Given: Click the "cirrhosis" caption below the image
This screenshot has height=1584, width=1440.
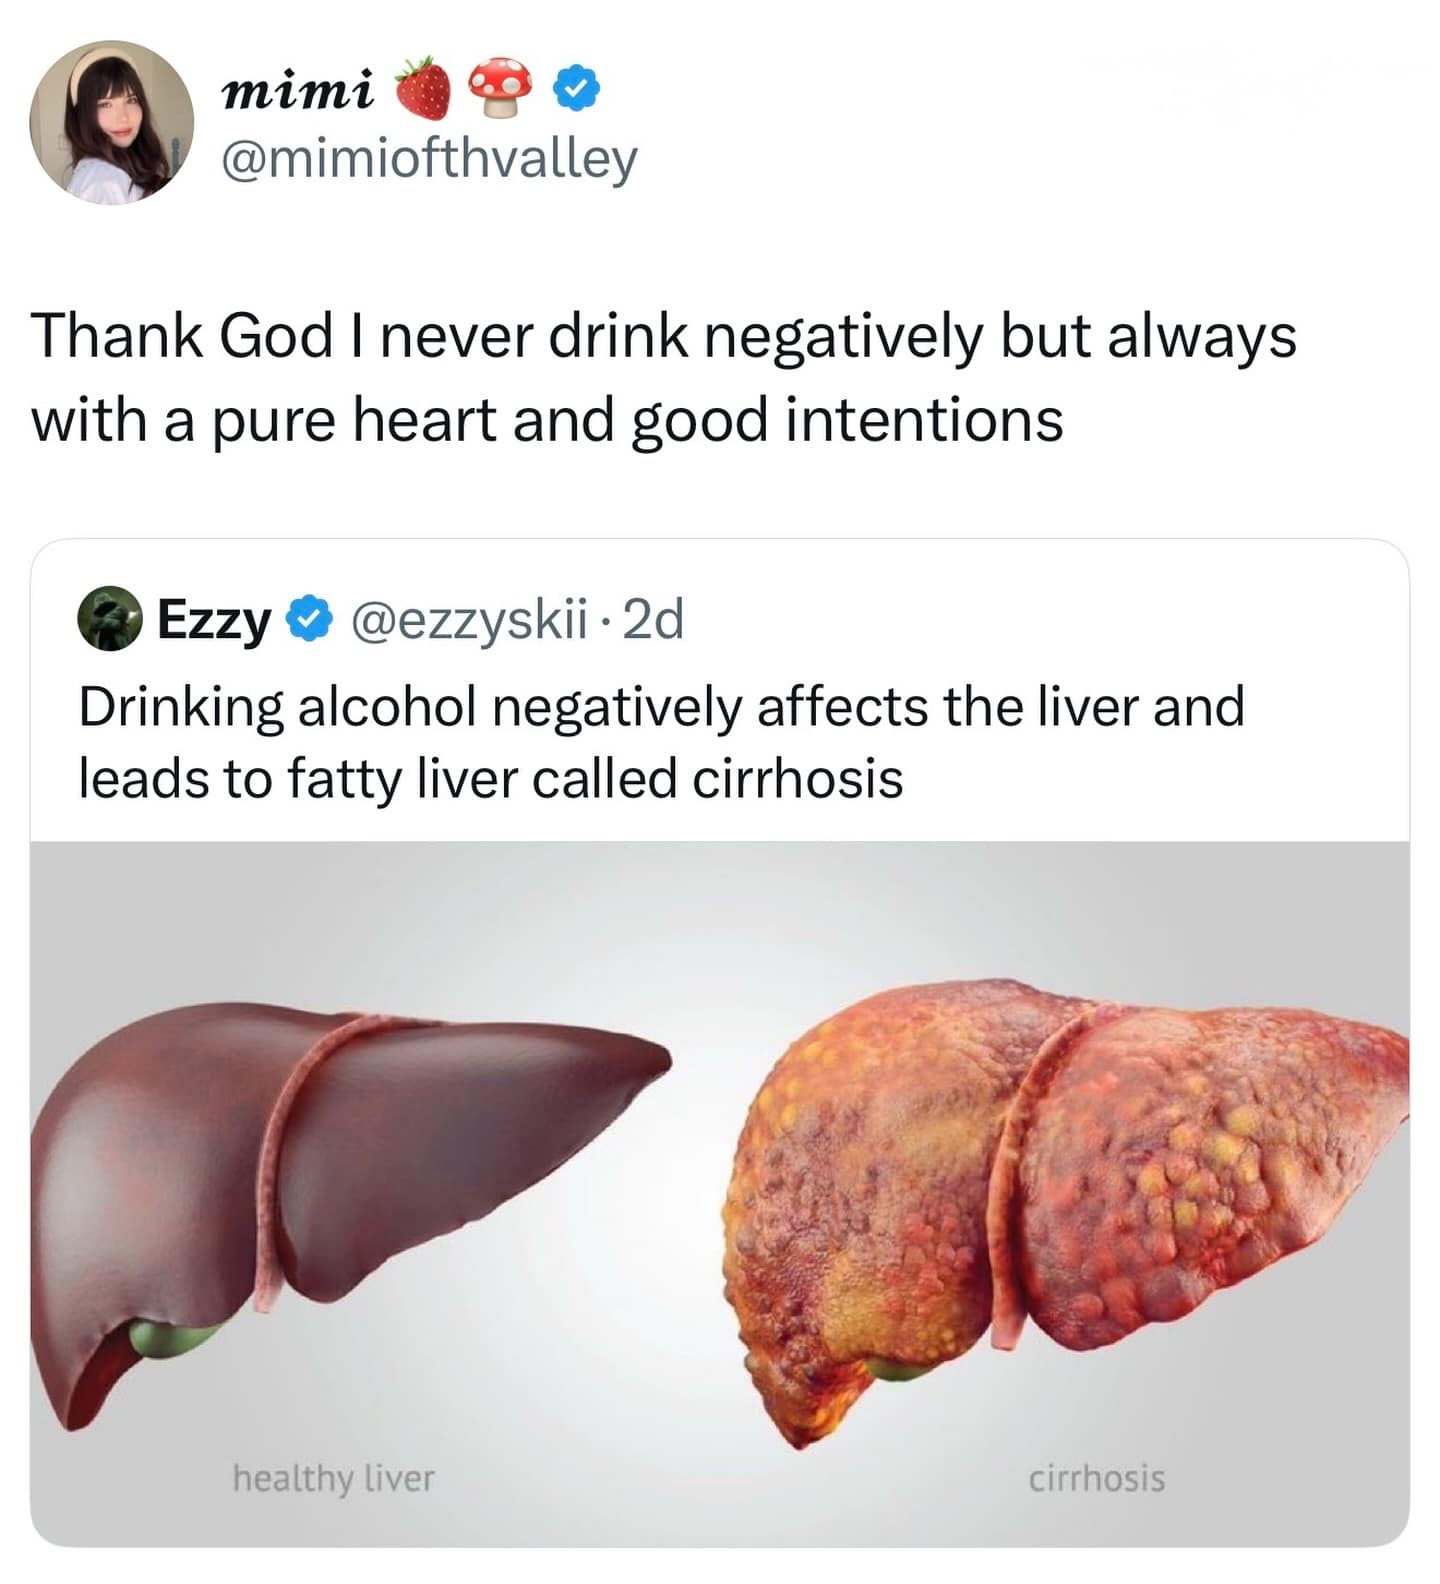Looking at the screenshot, I should click(1096, 1477).
